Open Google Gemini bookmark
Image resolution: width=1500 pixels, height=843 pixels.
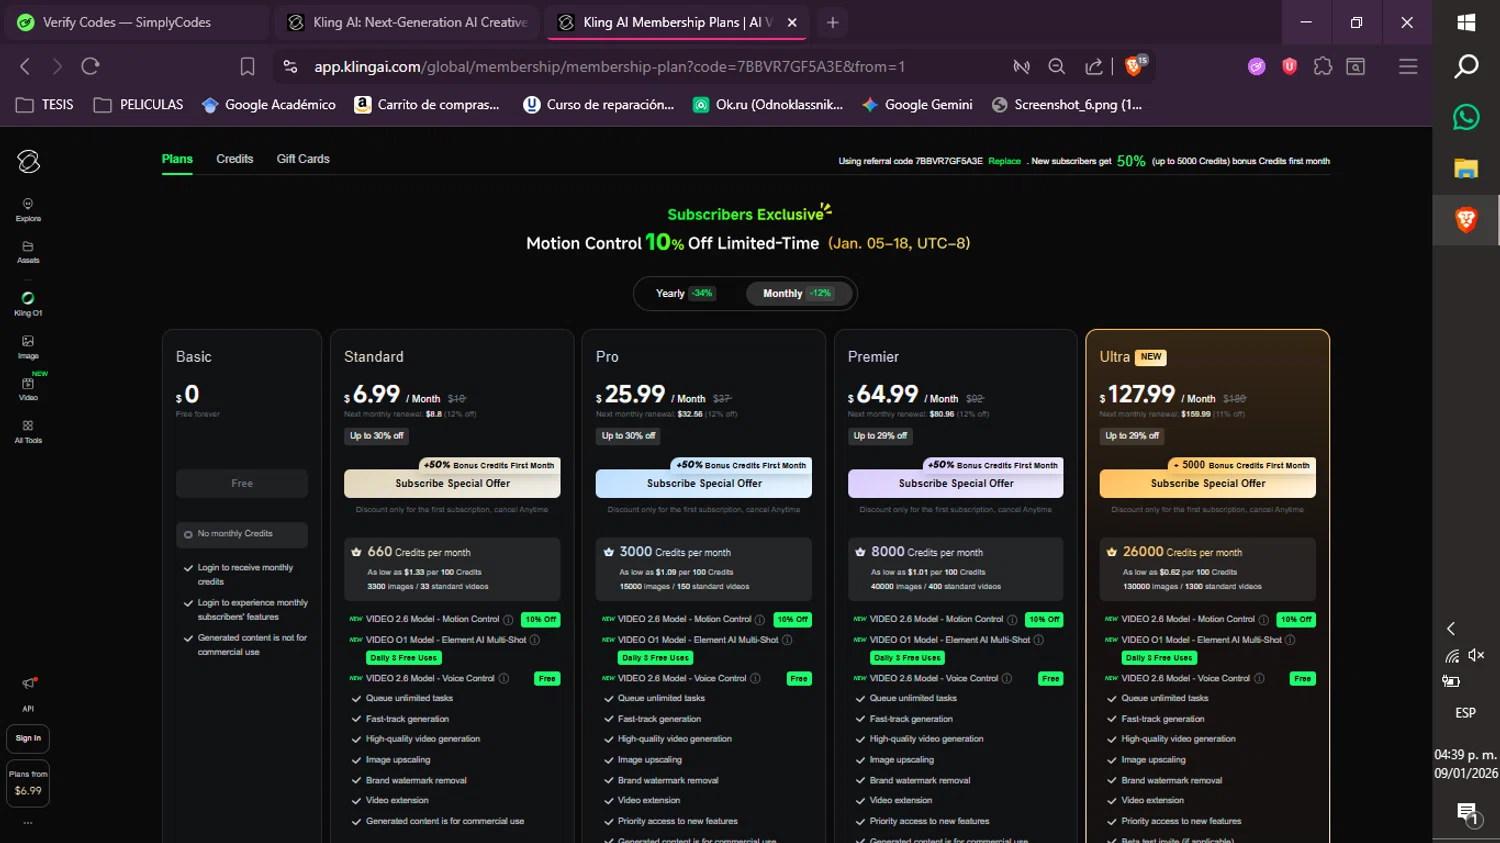coord(917,104)
